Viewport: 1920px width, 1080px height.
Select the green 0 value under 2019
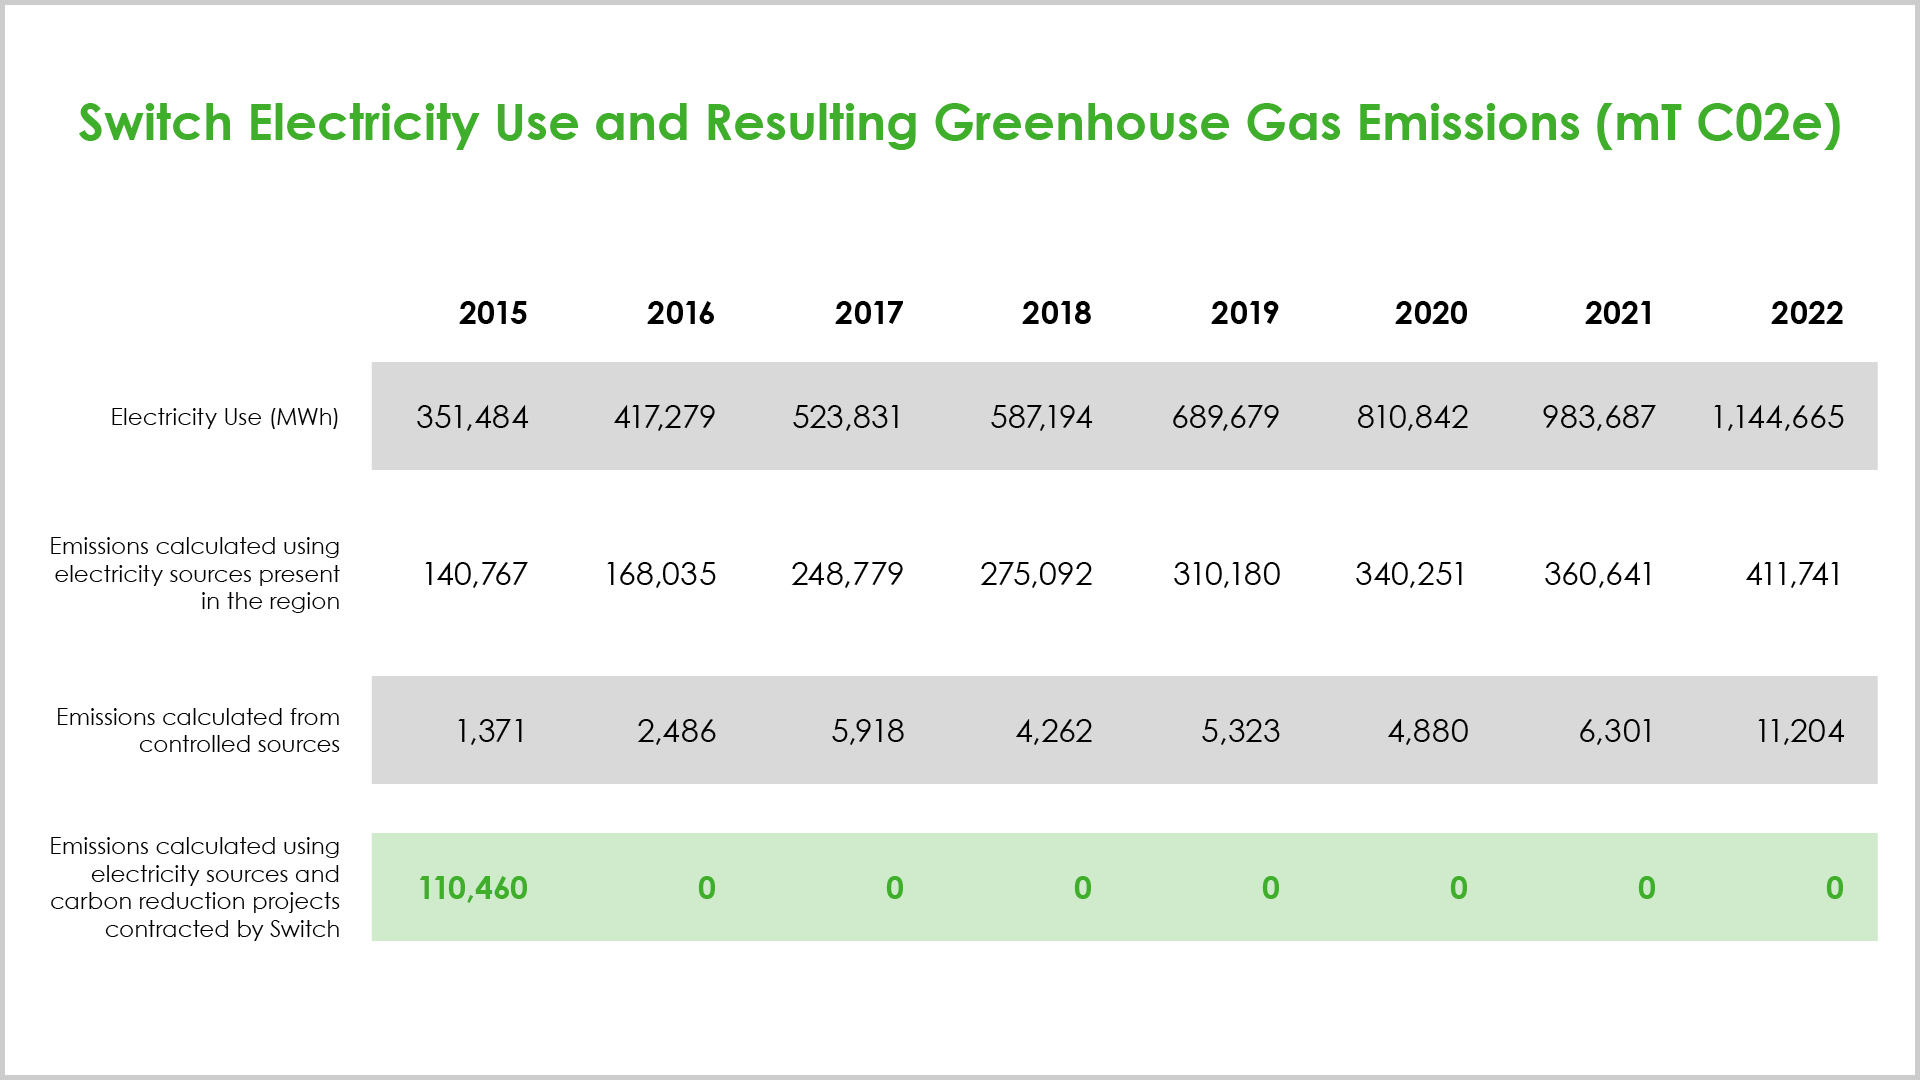click(1271, 888)
